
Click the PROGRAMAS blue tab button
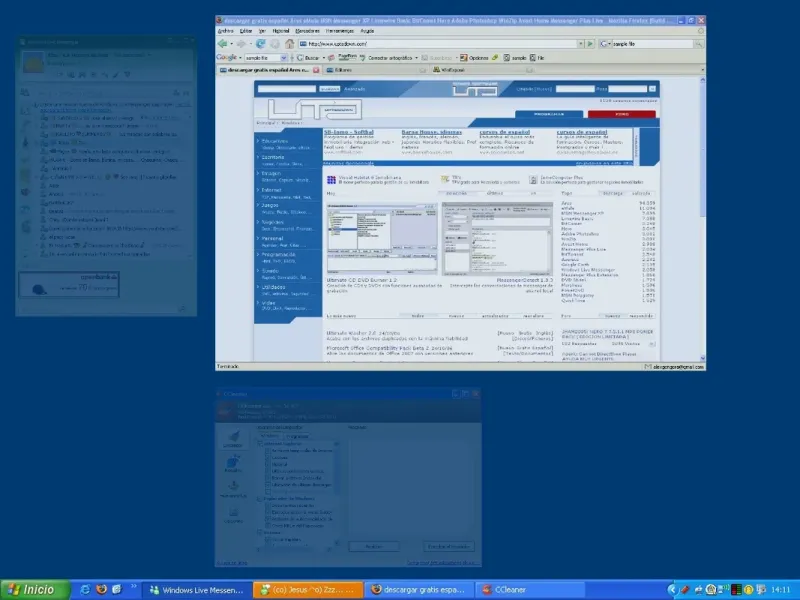(x=549, y=114)
